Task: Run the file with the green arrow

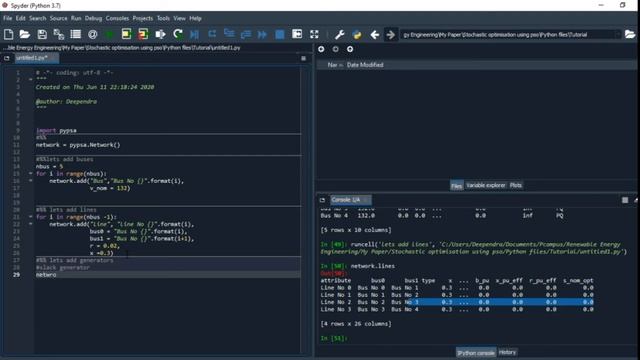Action: pyautogui.click(x=109, y=35)
